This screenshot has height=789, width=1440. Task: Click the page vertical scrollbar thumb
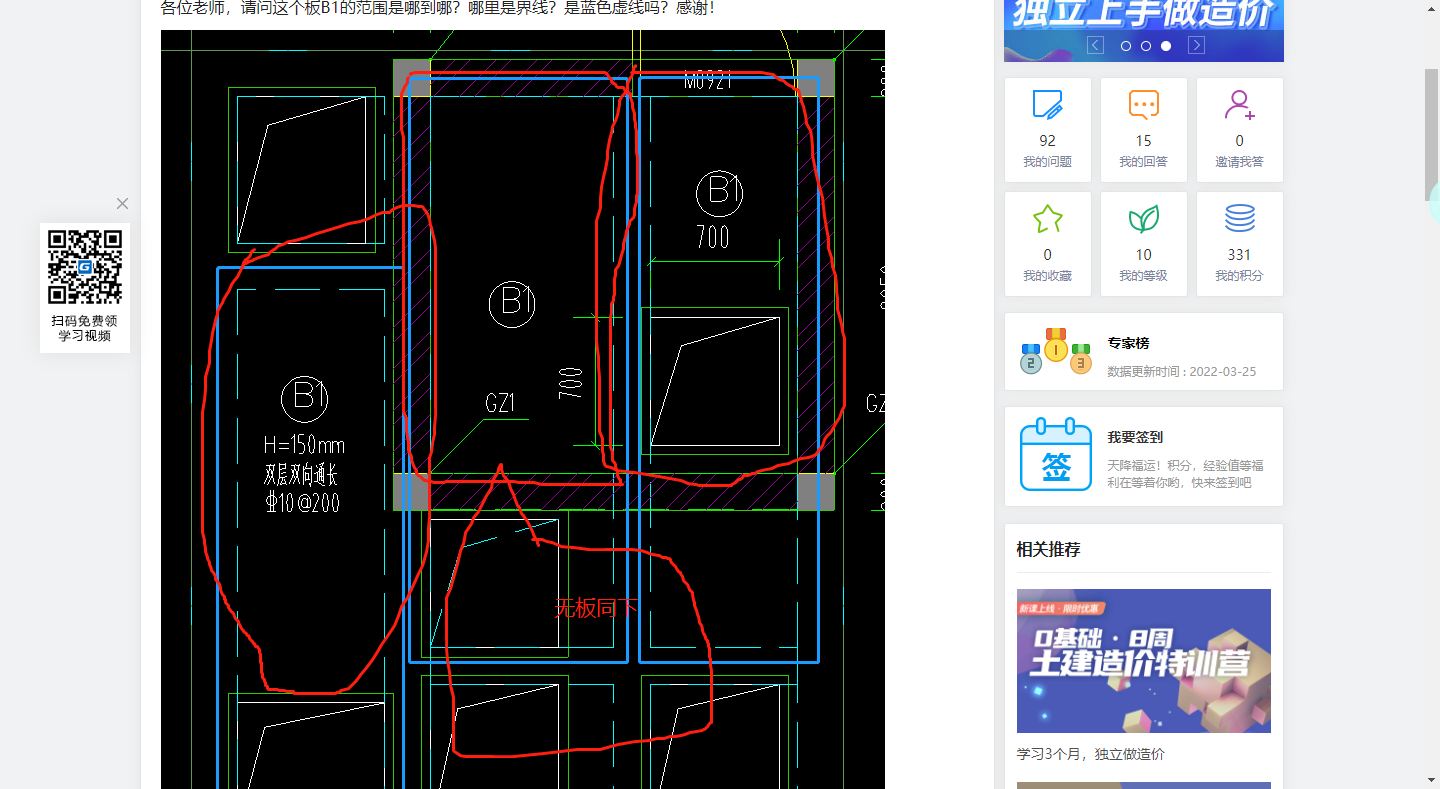click(1432, 135)
